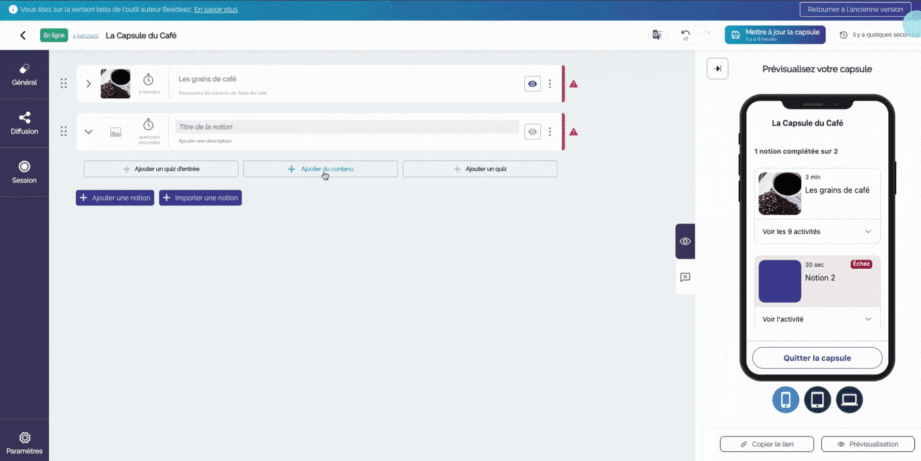Screen dimensions: 921x461
Task: Click Ajouter du contenu
Action: click(321, 169)
